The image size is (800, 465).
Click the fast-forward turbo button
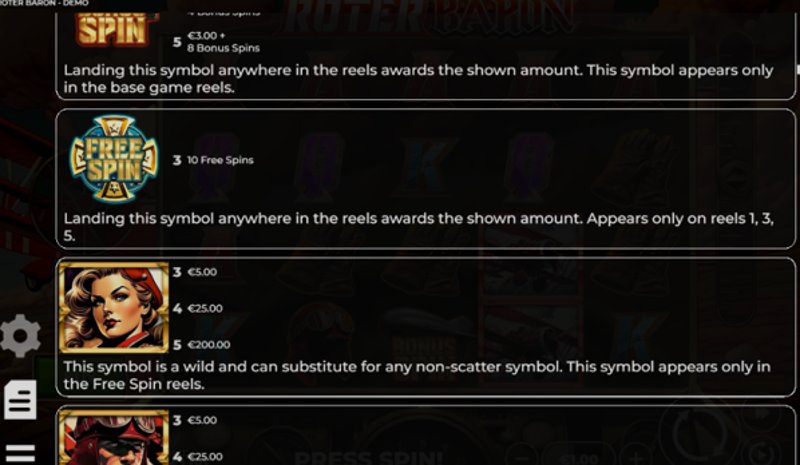[x=761, y=412]
